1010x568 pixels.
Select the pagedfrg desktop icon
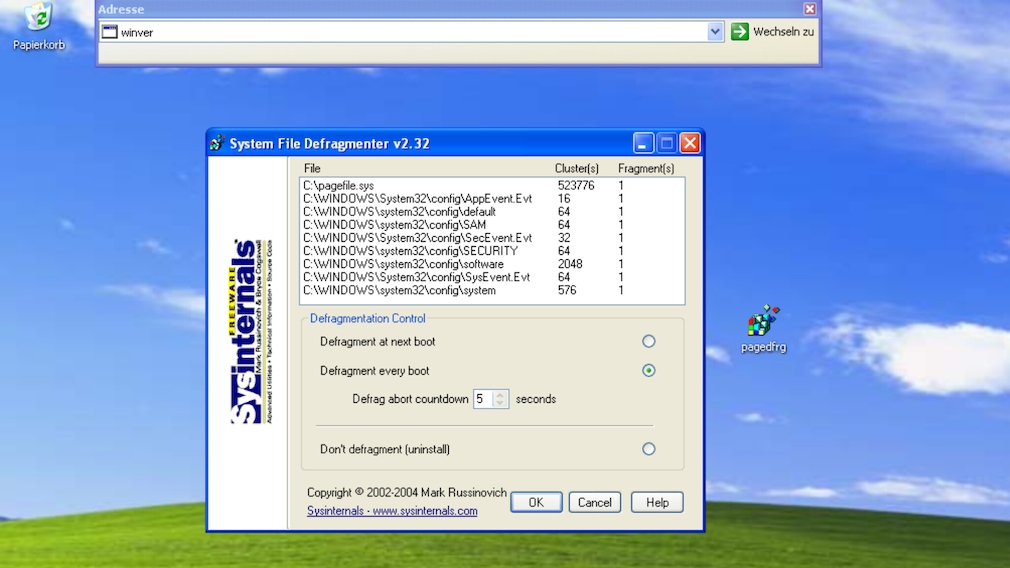763,328
